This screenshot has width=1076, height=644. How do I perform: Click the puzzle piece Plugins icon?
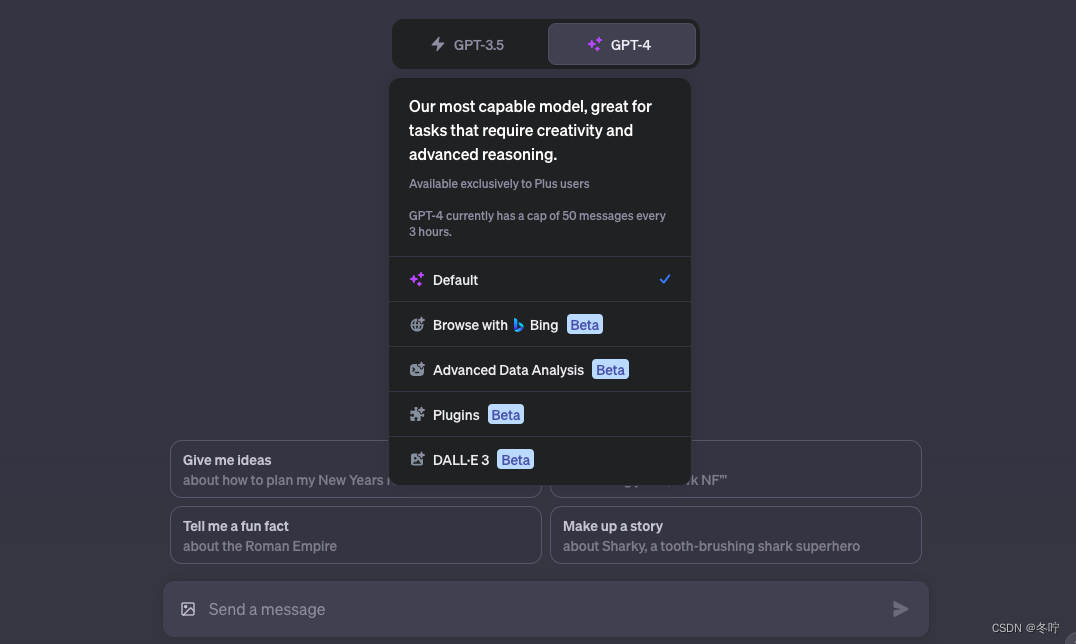417,414
